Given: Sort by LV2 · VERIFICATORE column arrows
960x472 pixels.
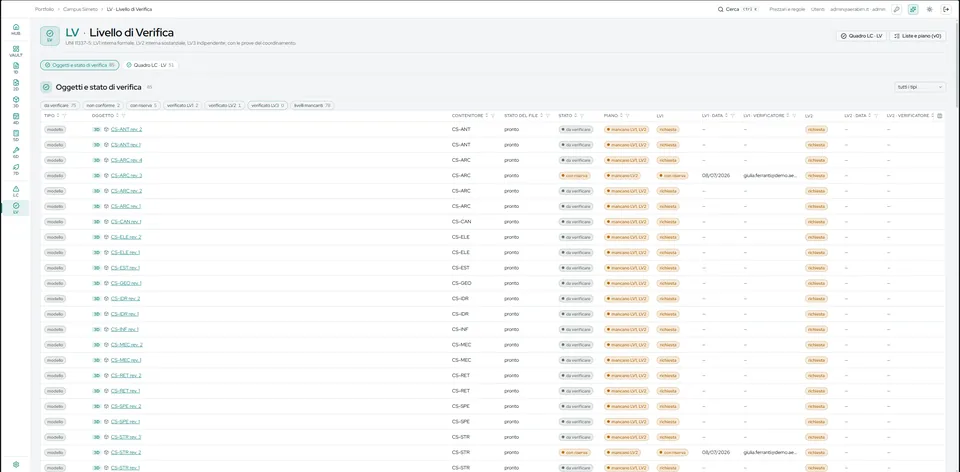Looking at the screenshot, I should (x=932, y=115).
